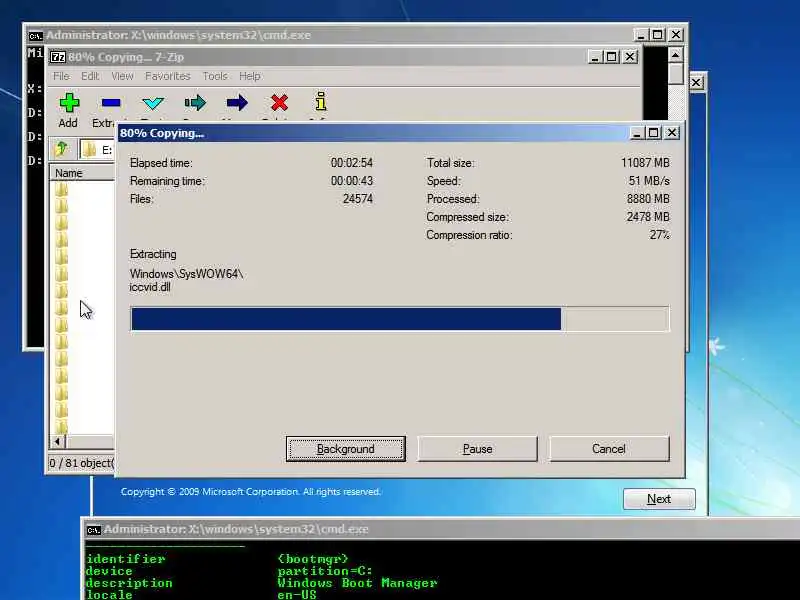The image size is (800, 600).
Task: Click Next in the Windows setup window
Action: point(659,499)
